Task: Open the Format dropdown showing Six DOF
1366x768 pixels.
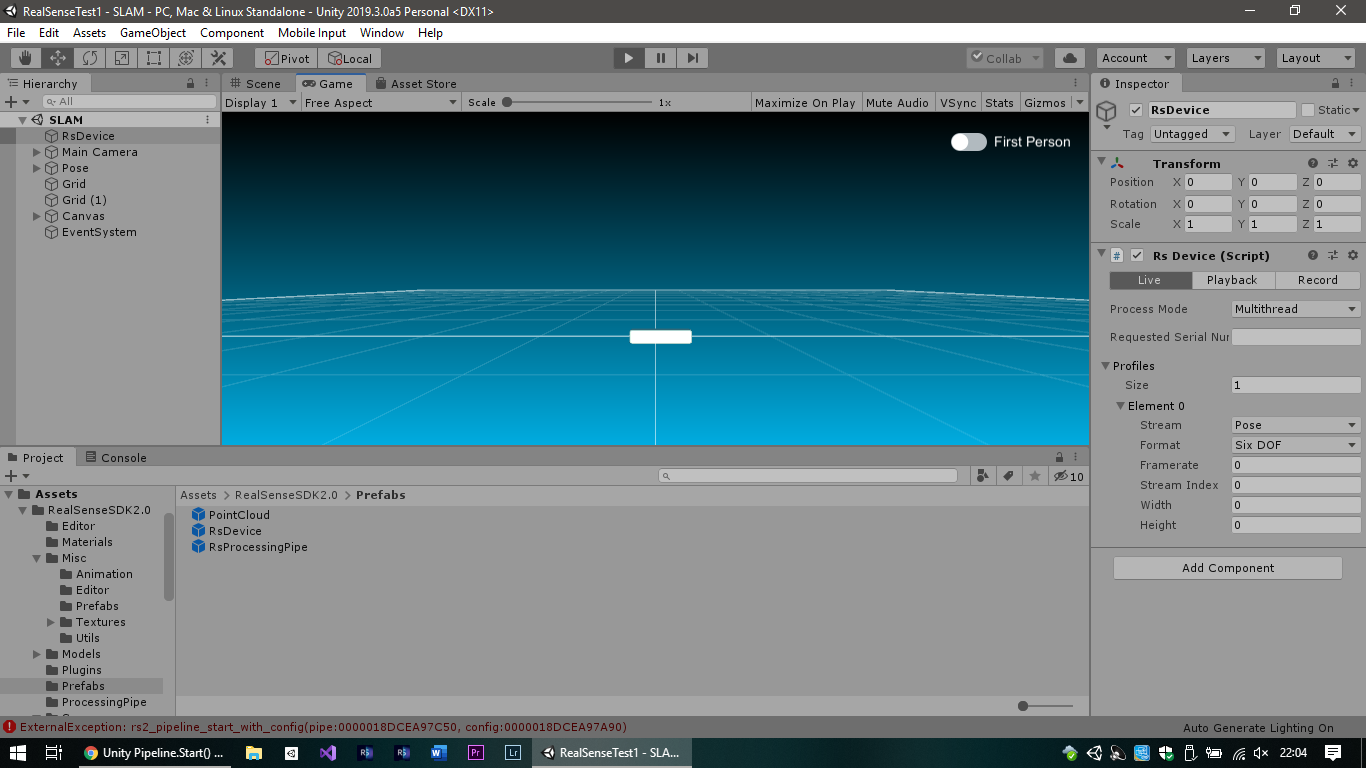Action: coord(1294,444)
